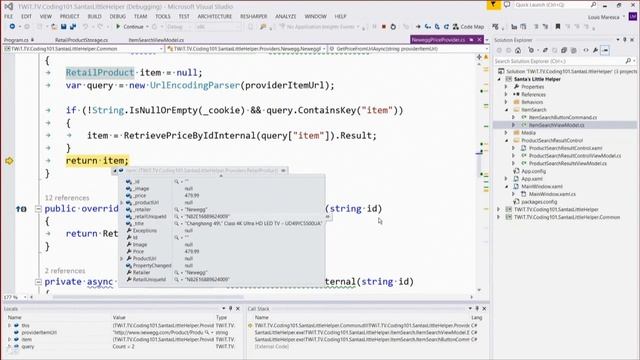Click the search magnifier in Solution Explorer
The image size is (640, 360).
coord(628,61)
